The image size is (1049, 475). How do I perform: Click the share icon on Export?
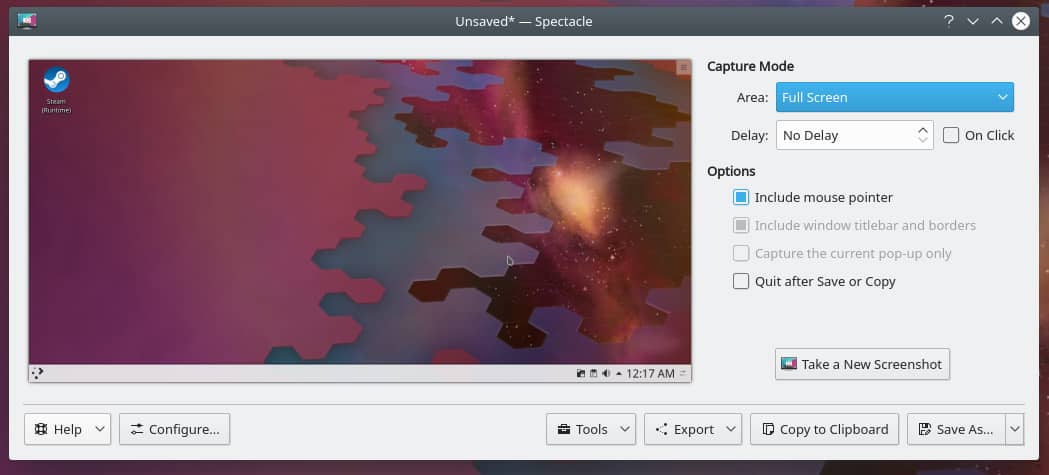click(x=662, y=430)
